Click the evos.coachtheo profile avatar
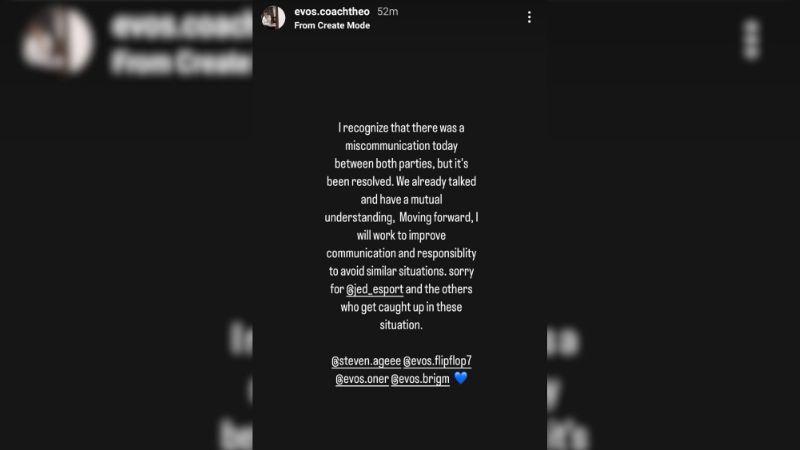This screenshot has width=800, height=450. (273, 18)
